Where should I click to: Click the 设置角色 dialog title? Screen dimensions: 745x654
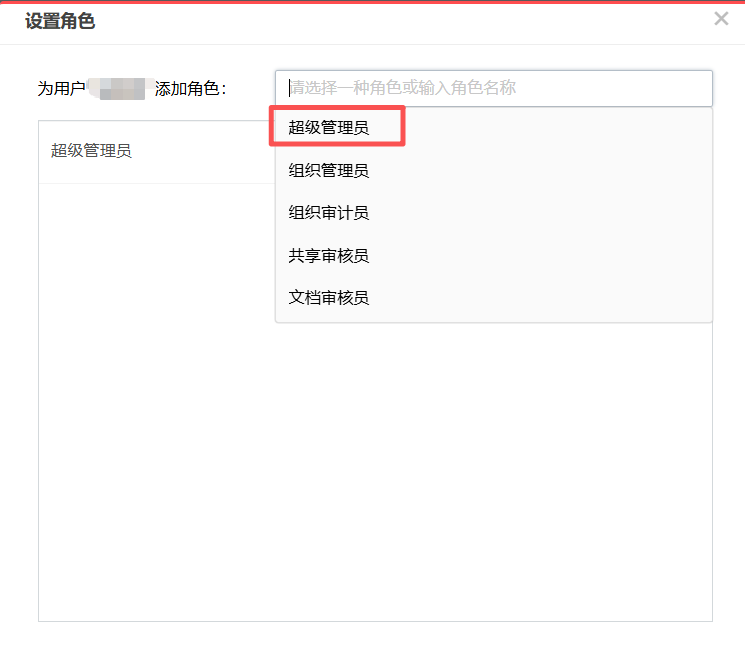(60, 21)
